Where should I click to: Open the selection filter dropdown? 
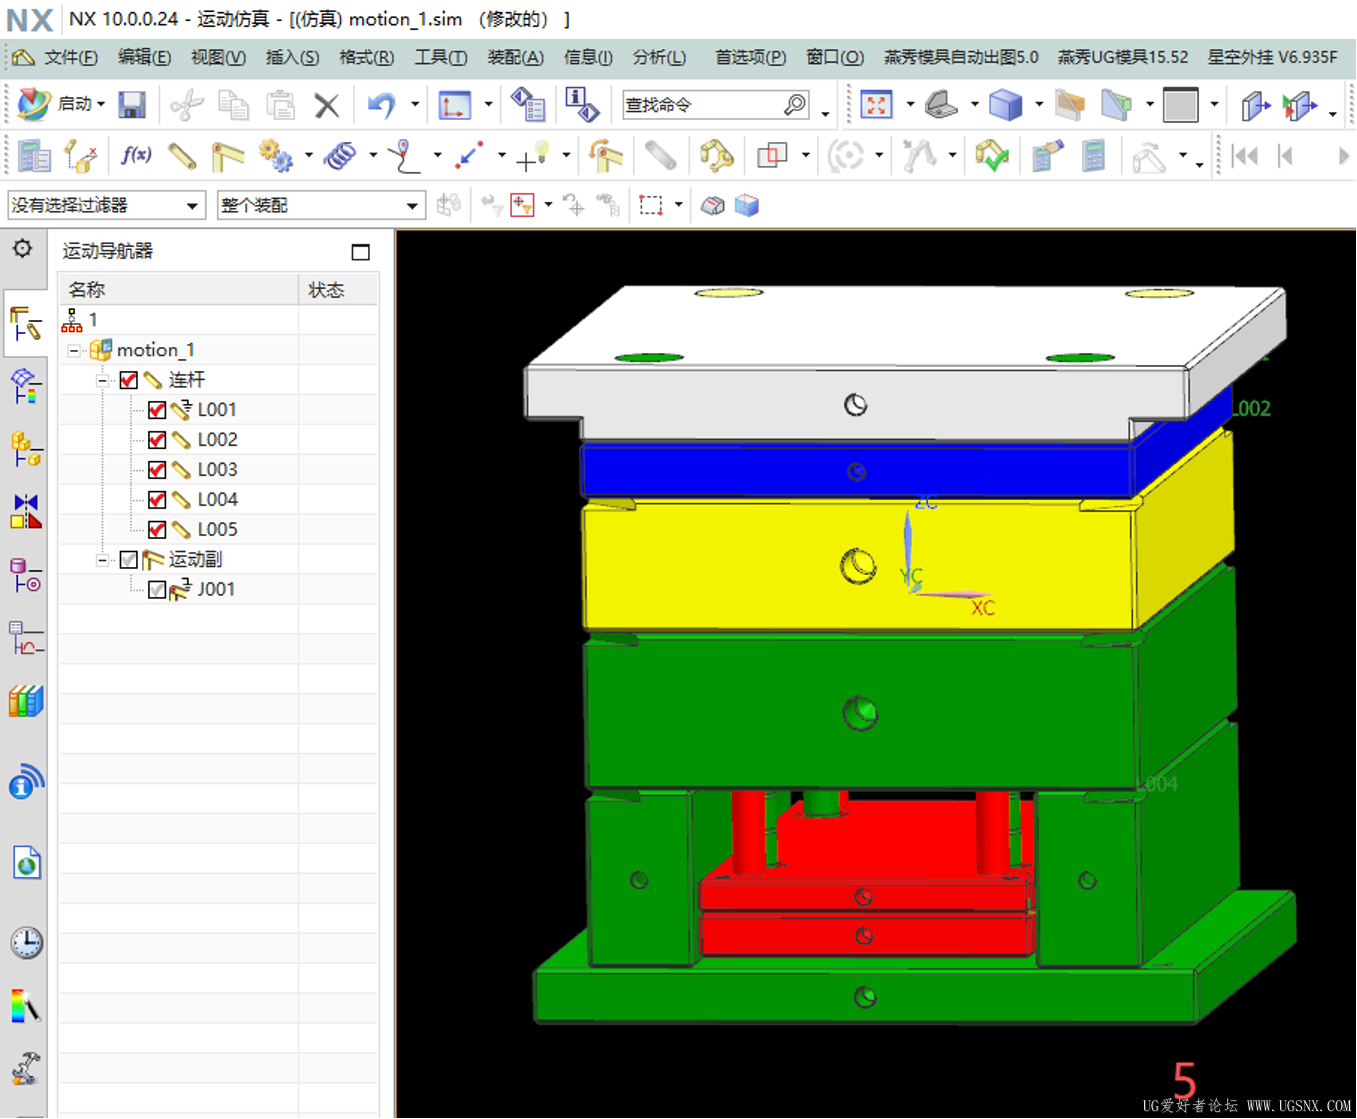point(106,205)
